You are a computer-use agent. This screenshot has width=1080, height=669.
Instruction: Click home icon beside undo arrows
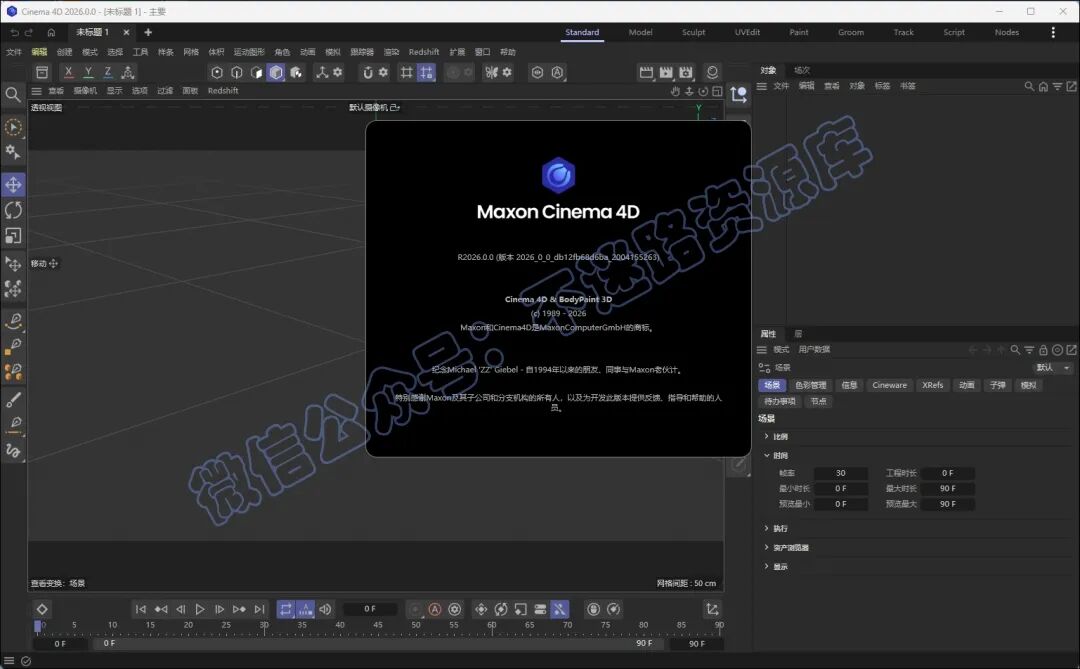51,32
